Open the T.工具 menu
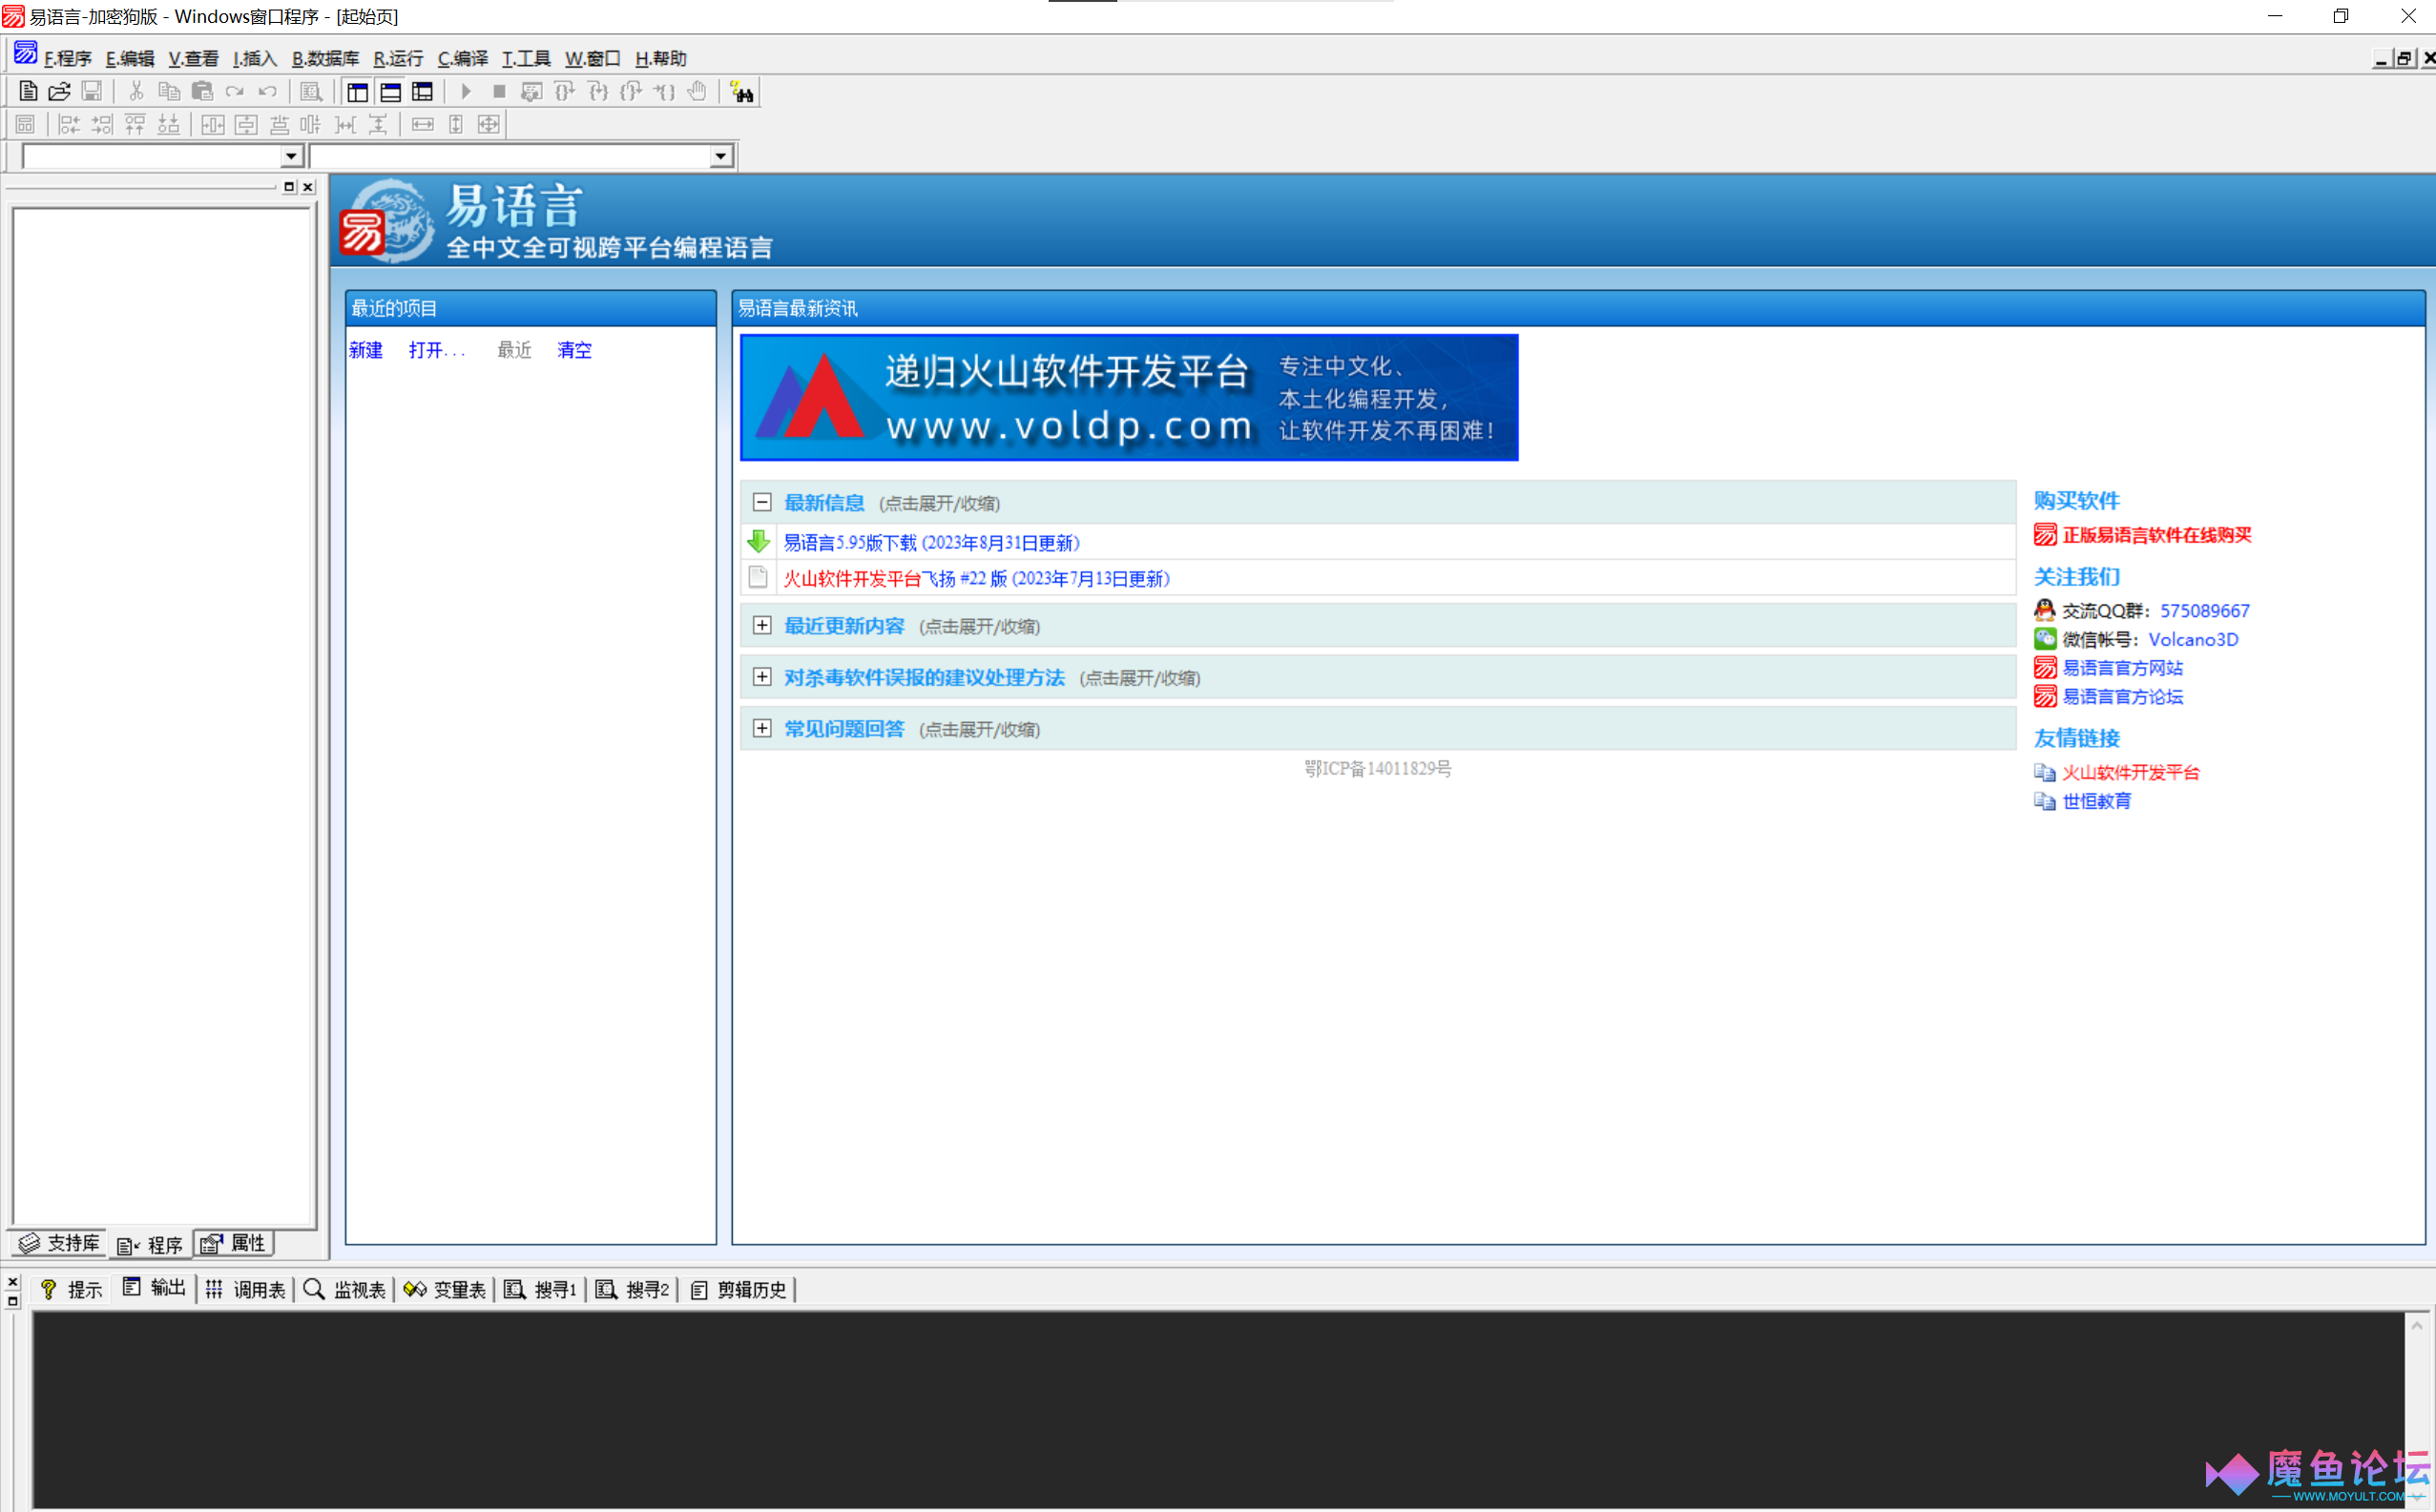The image size is (2436, 1512). pos(526,59)
